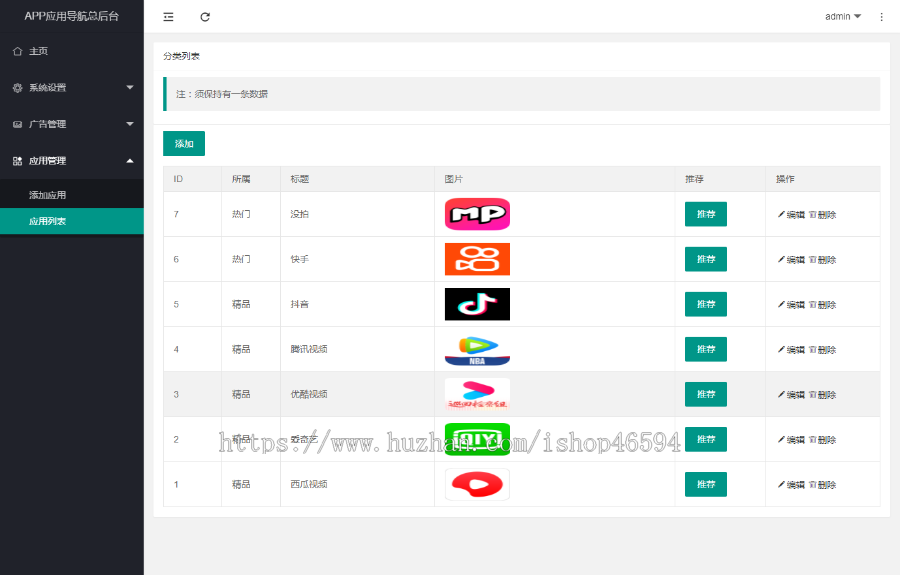Screen dimensions: 900x575
Task: Edit the 优酷视频 row with 编辑
Action: click(x=791, y=395)
